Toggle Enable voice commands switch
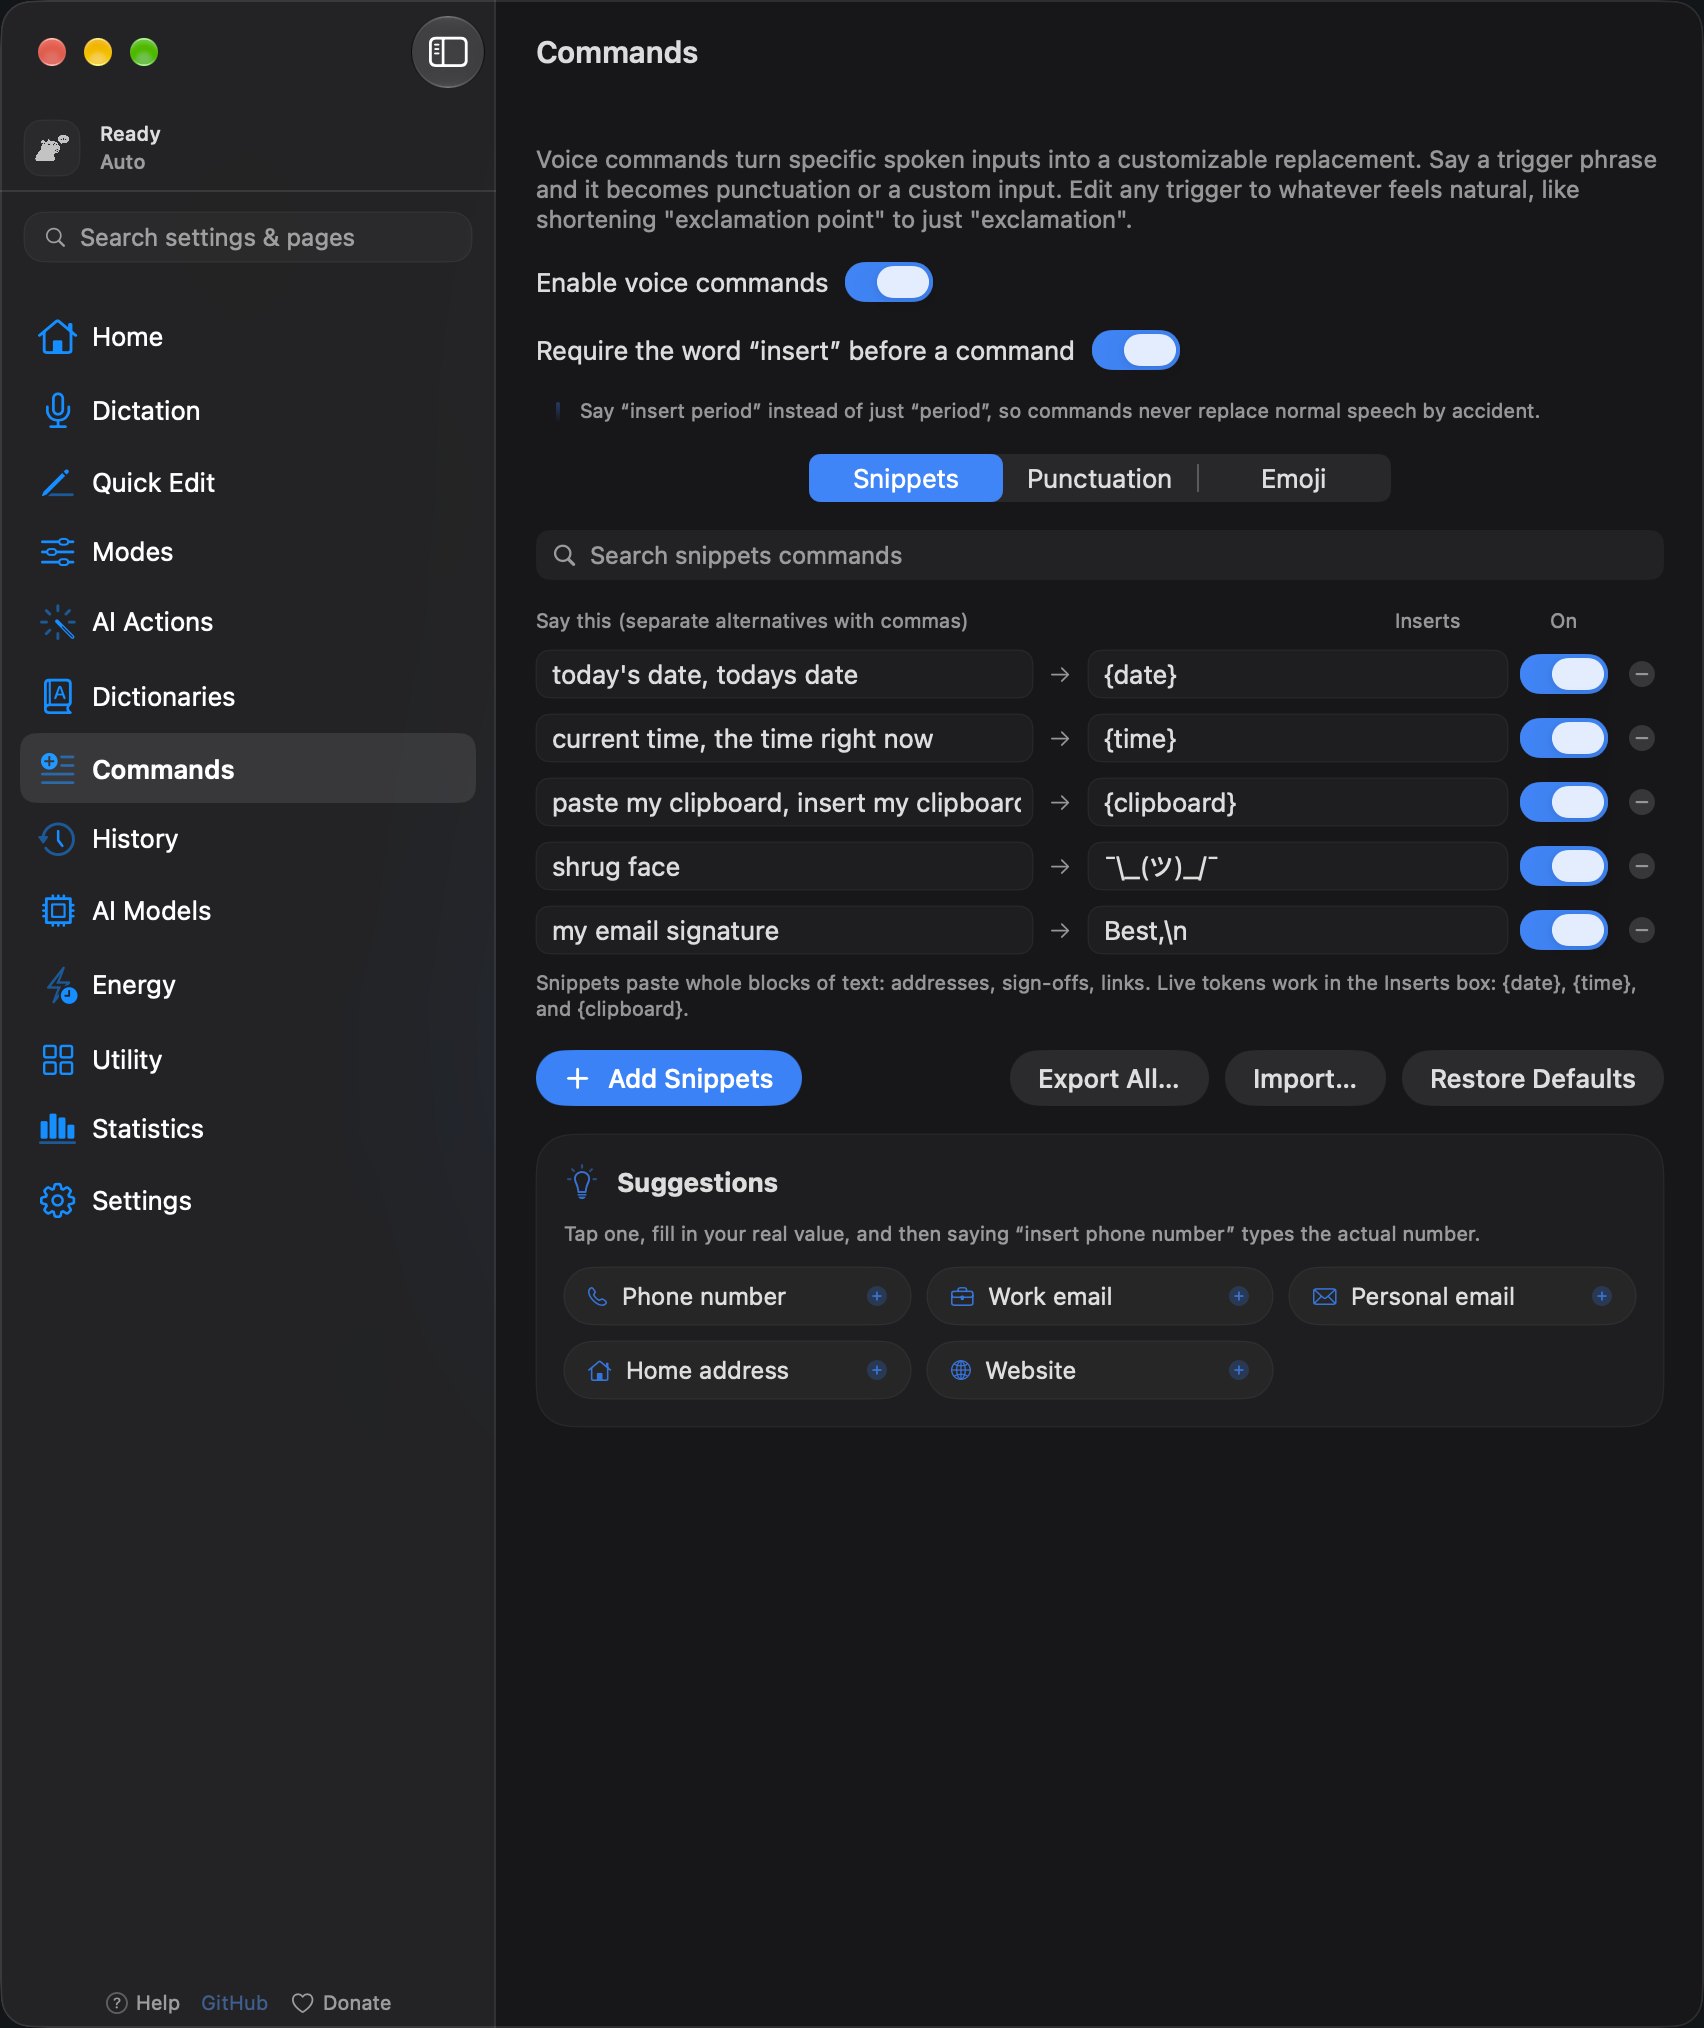The height and width of the screenshot is (2028, 1704). [x=889, y=283]
